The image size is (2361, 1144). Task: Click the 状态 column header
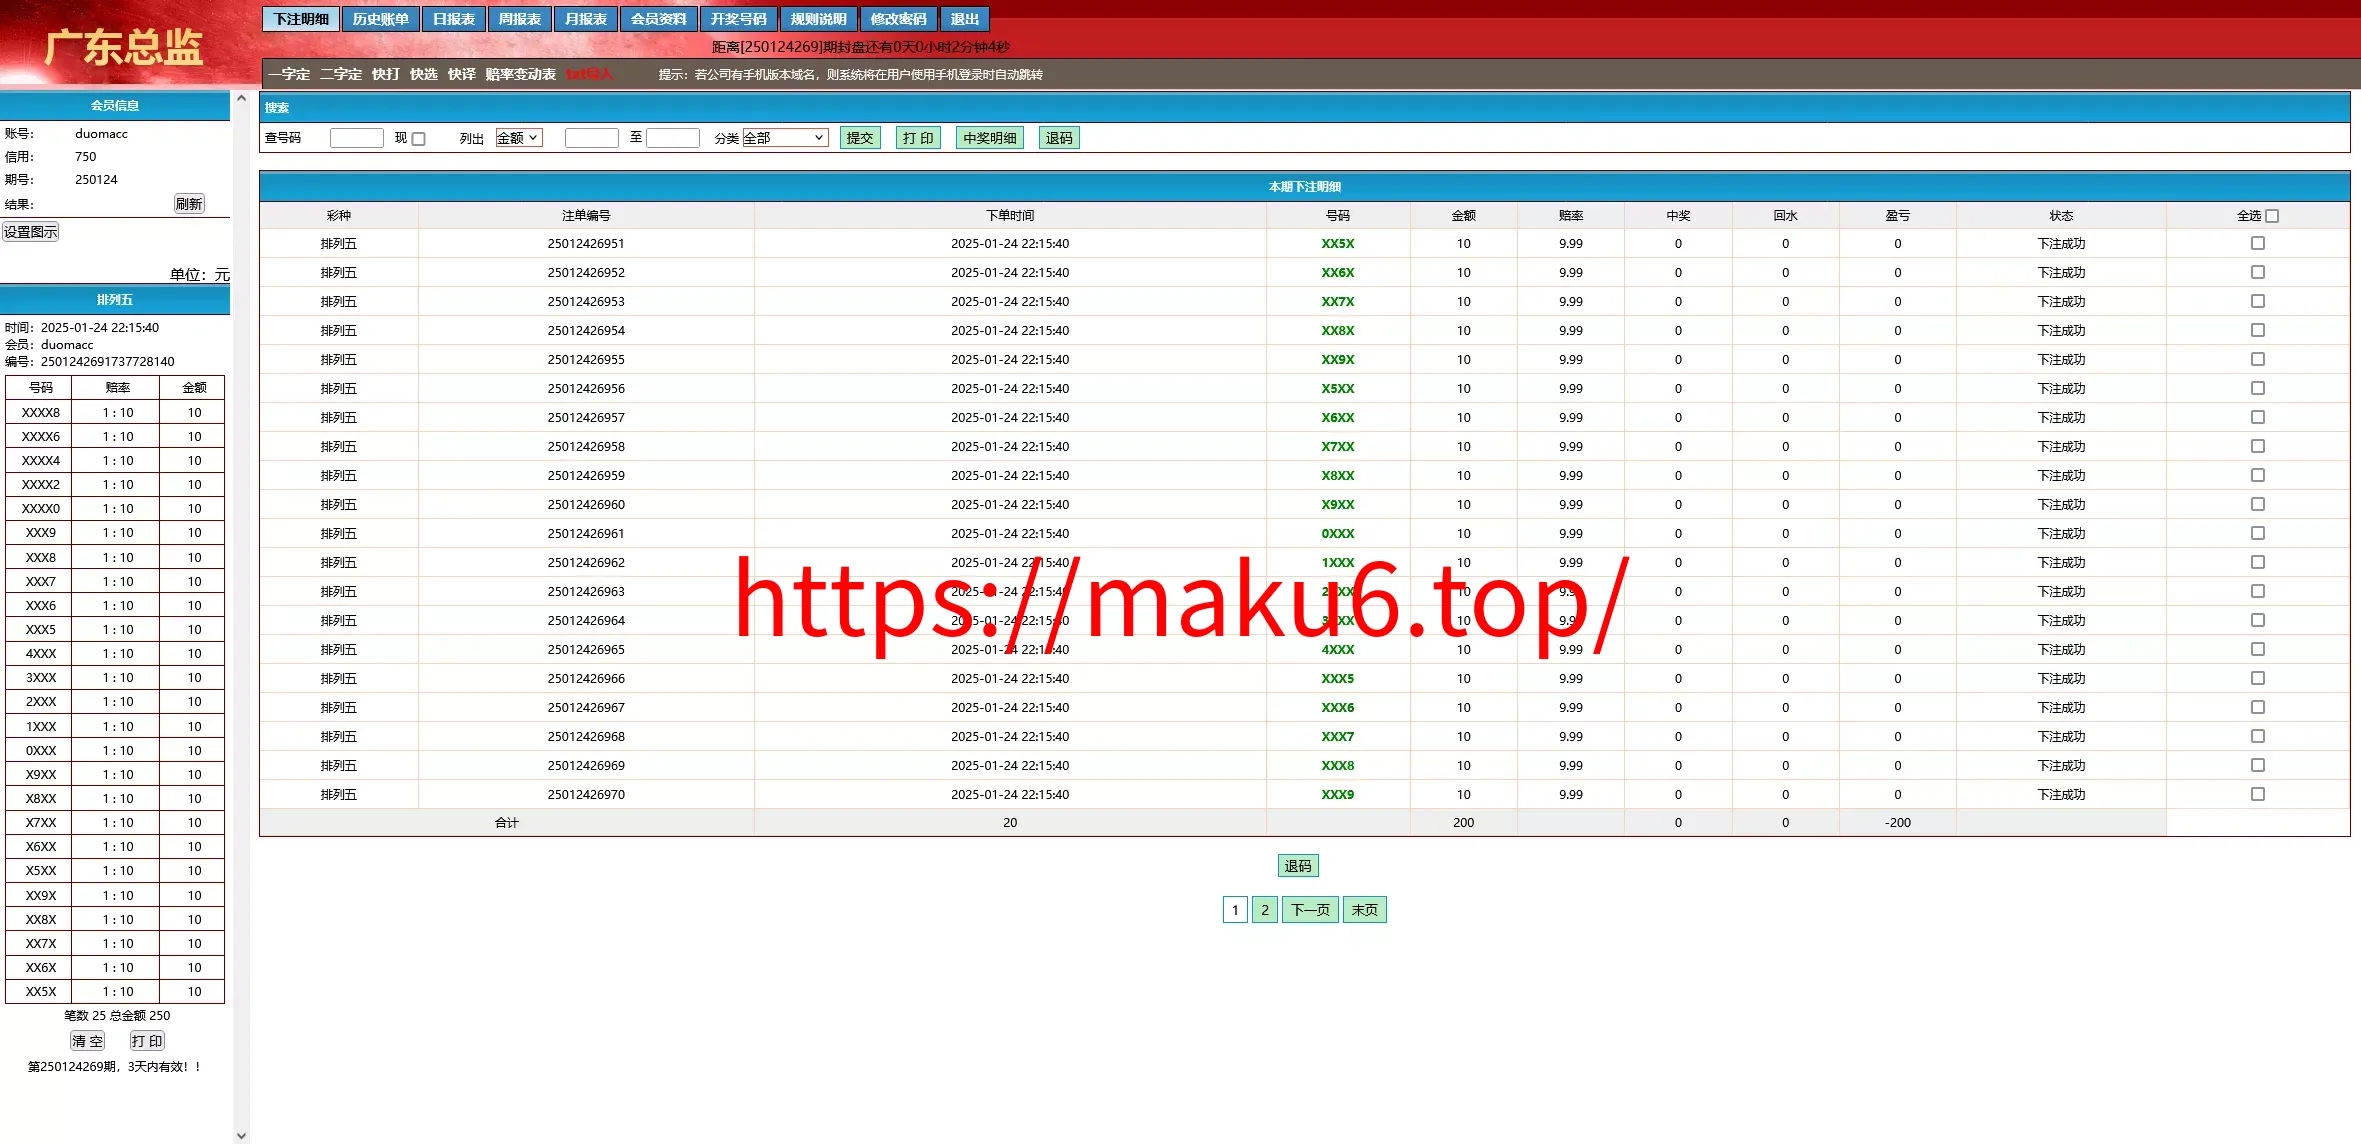[x=2061, y=216]
